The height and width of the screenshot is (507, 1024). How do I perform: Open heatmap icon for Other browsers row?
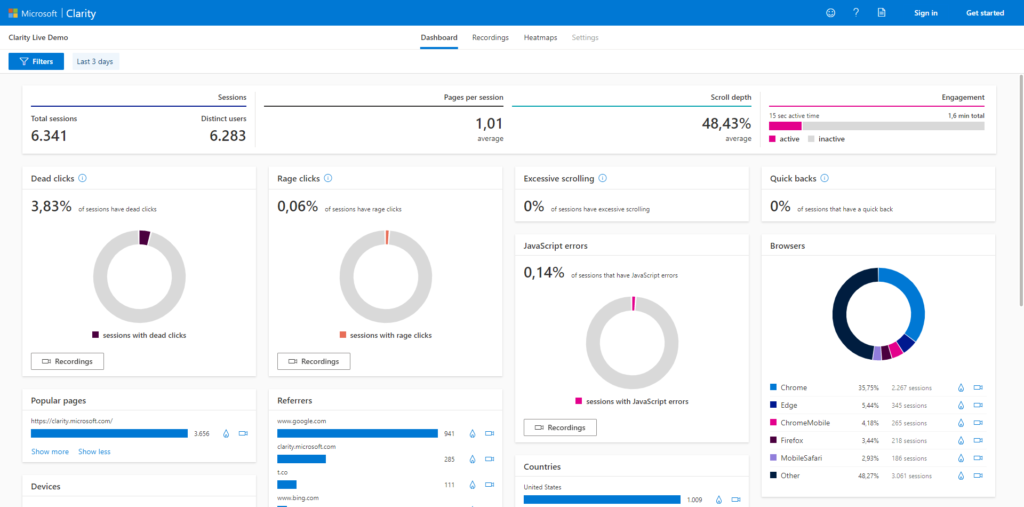click(961, 476)
